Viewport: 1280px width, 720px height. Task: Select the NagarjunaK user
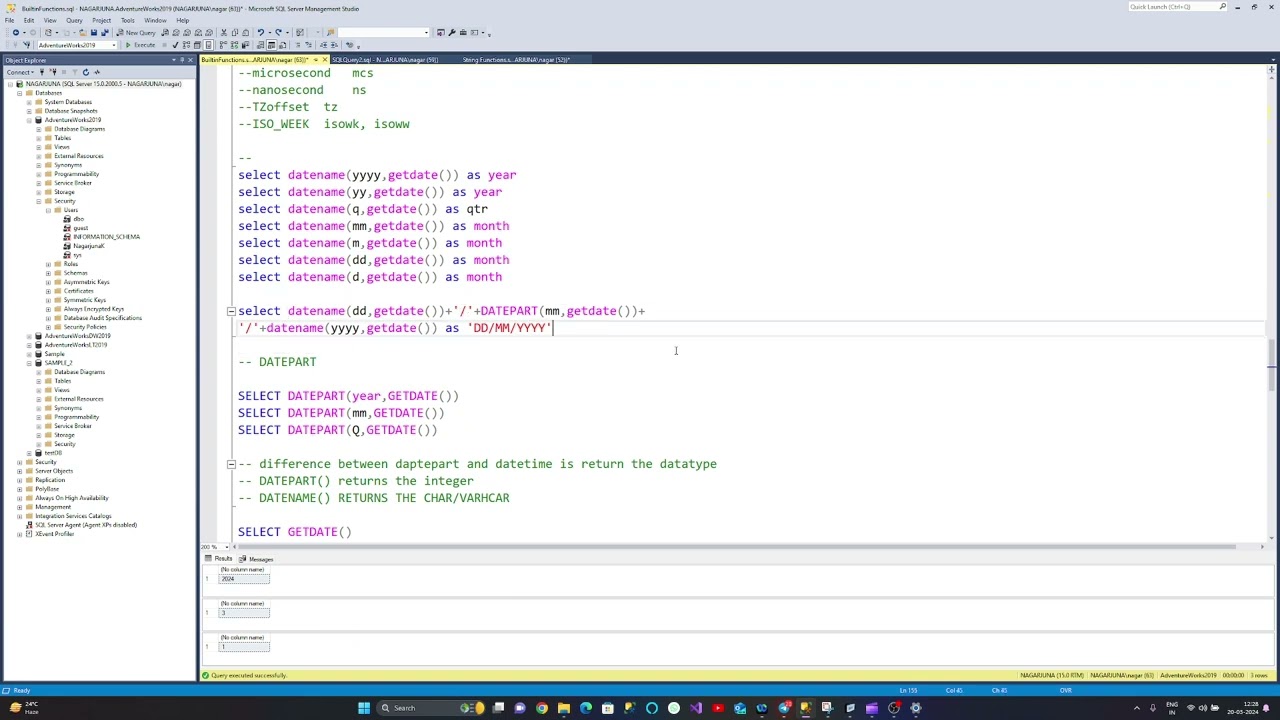pos(89,246)
